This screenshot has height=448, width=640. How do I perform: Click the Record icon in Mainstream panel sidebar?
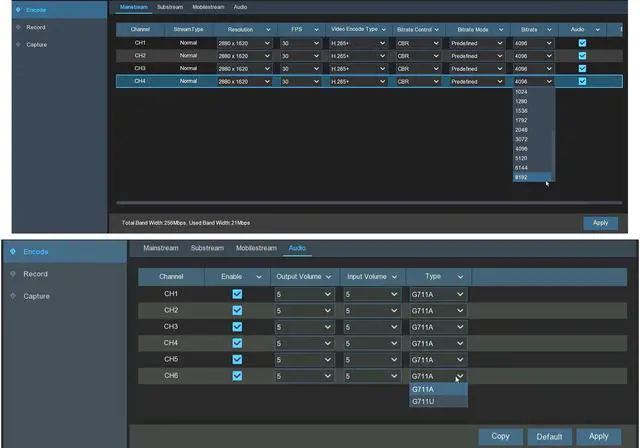(x=18, y=27)
